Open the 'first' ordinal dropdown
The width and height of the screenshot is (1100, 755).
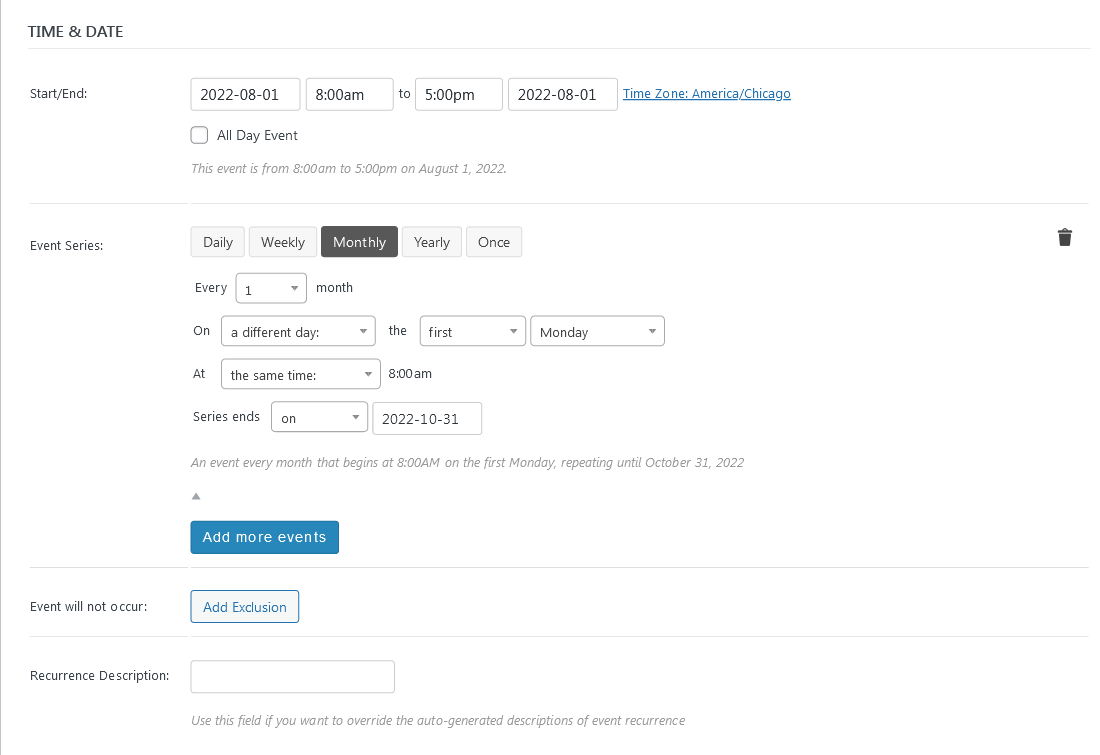472,332
